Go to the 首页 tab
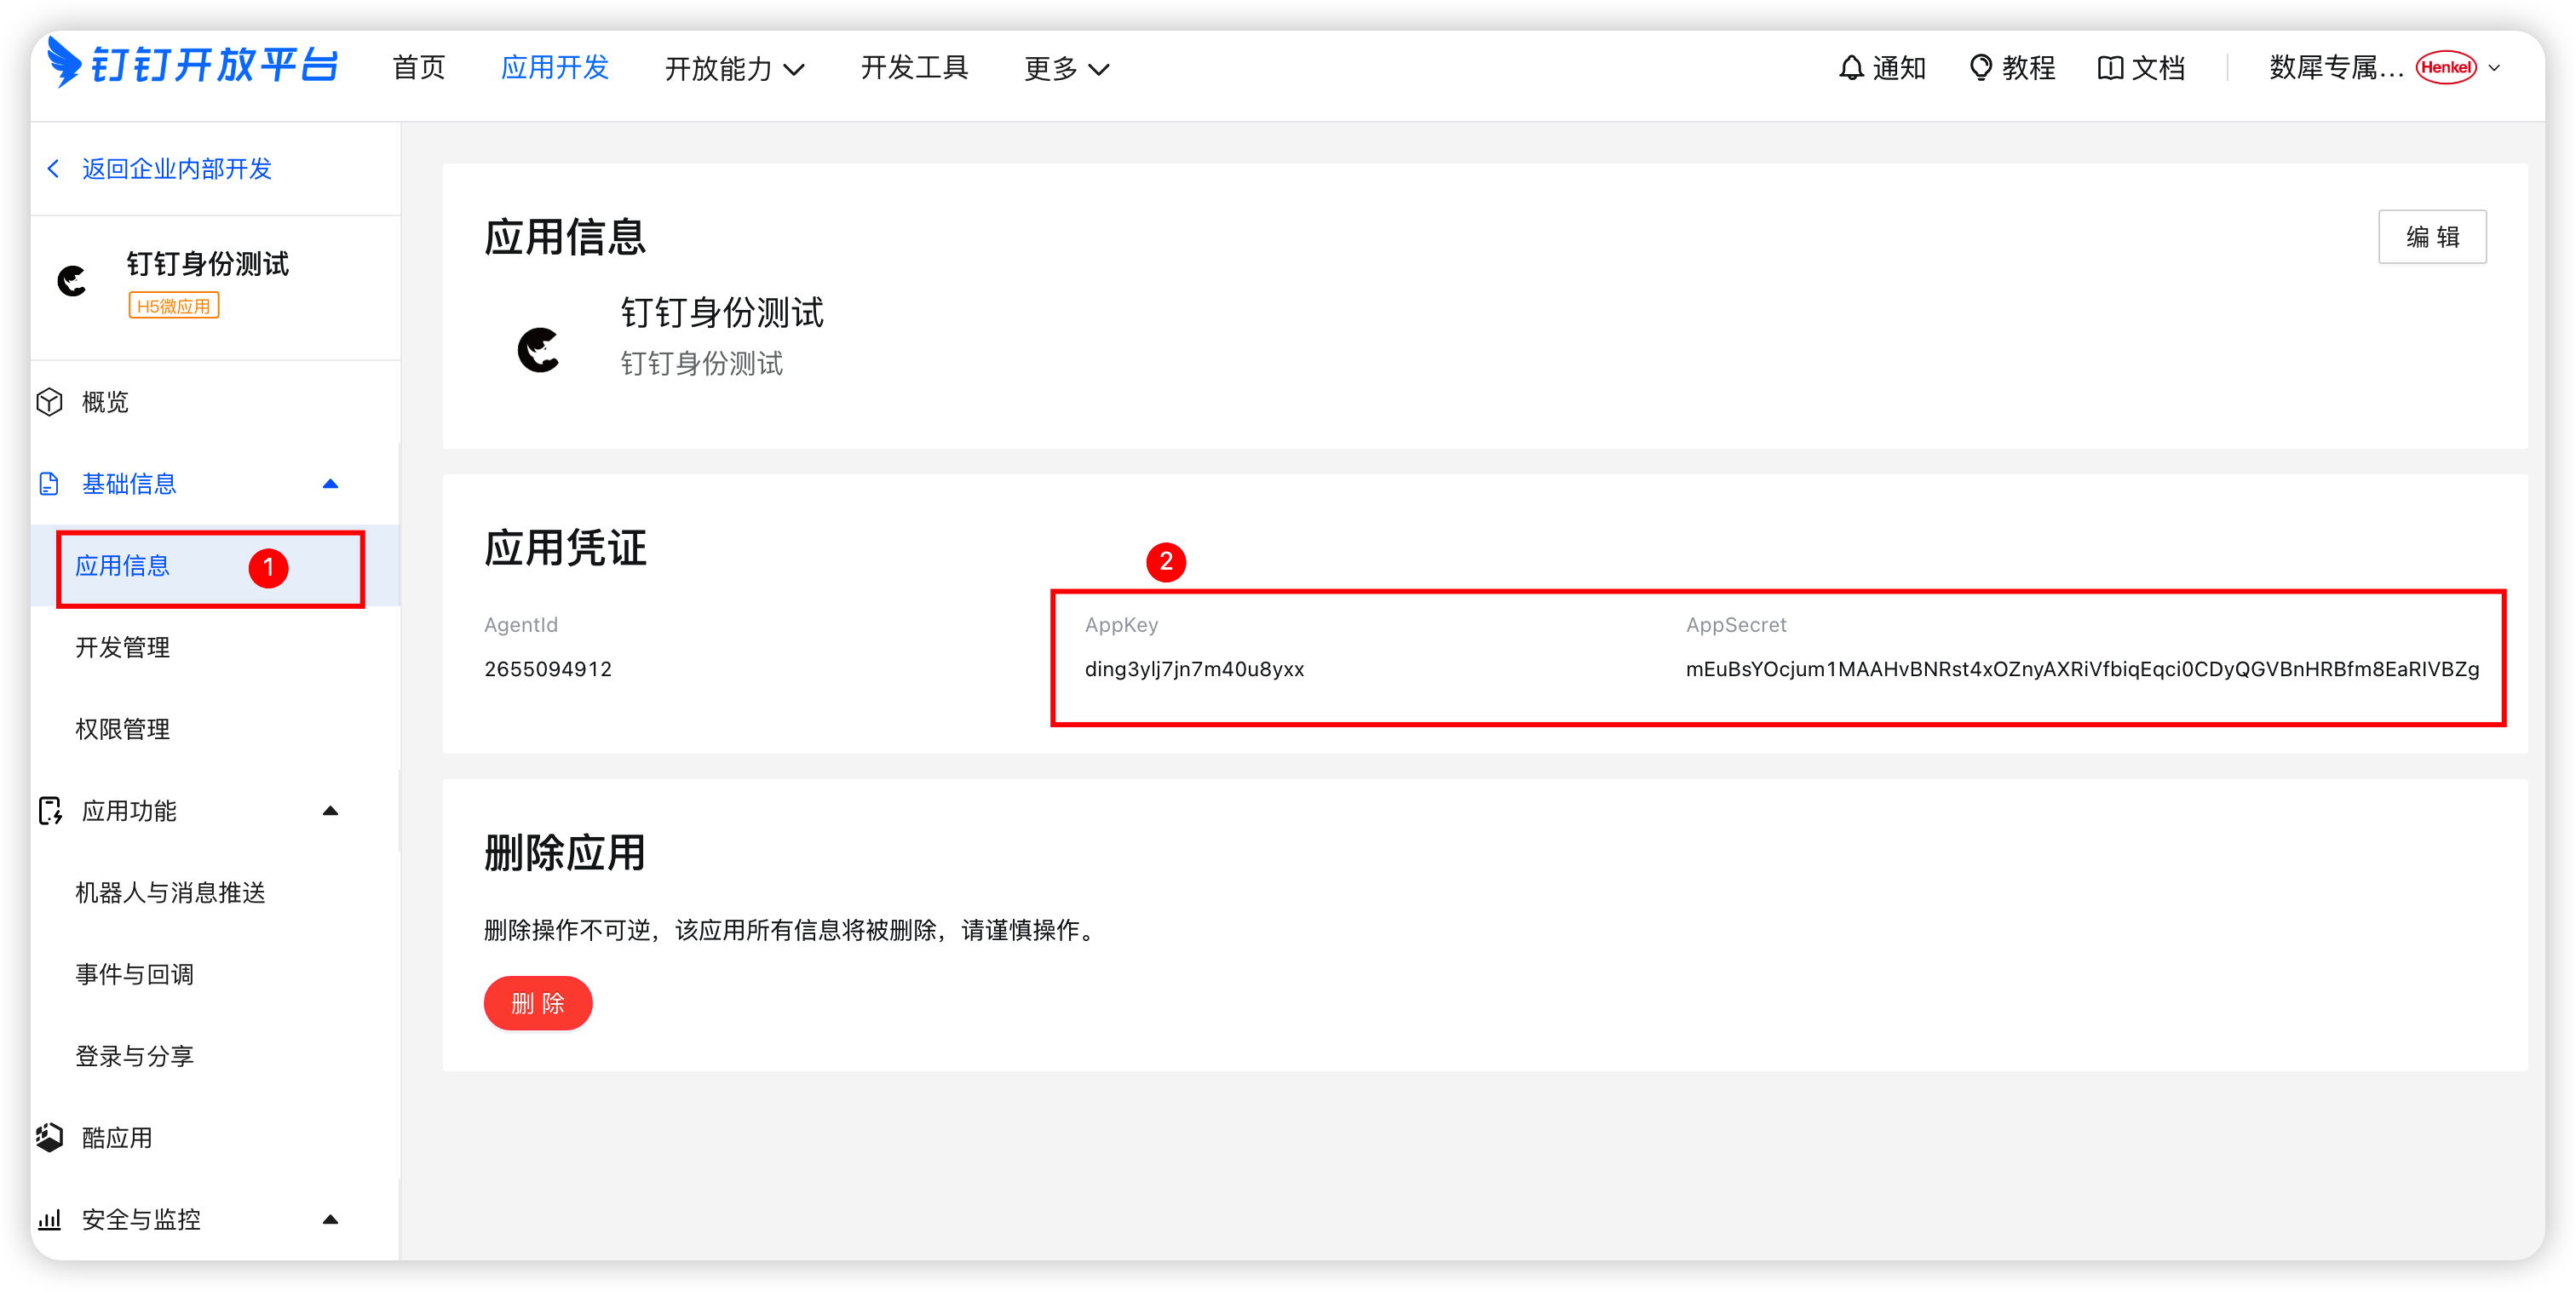Screen dimensions: 2576x1291 pyautogui.click(x=419, y=68)
